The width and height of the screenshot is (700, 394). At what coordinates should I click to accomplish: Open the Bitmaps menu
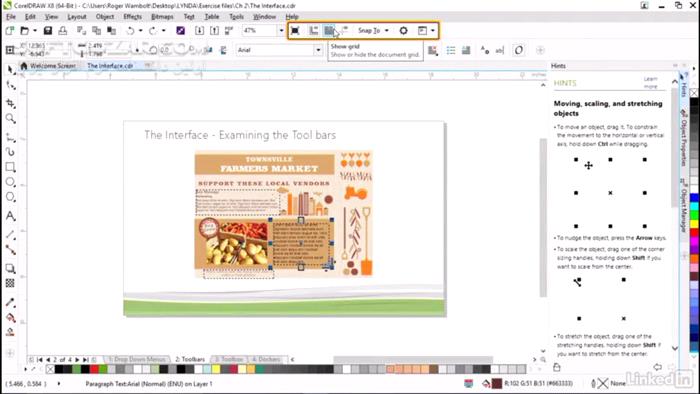click(x=162, y=17)
